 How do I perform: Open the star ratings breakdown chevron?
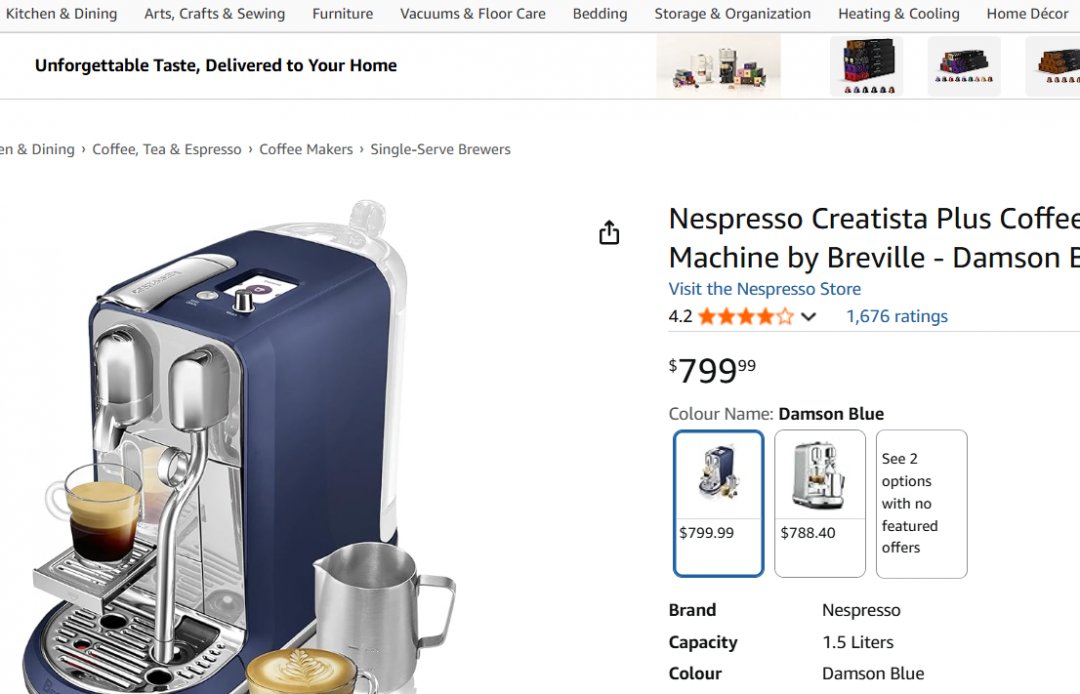coord(809,317)
